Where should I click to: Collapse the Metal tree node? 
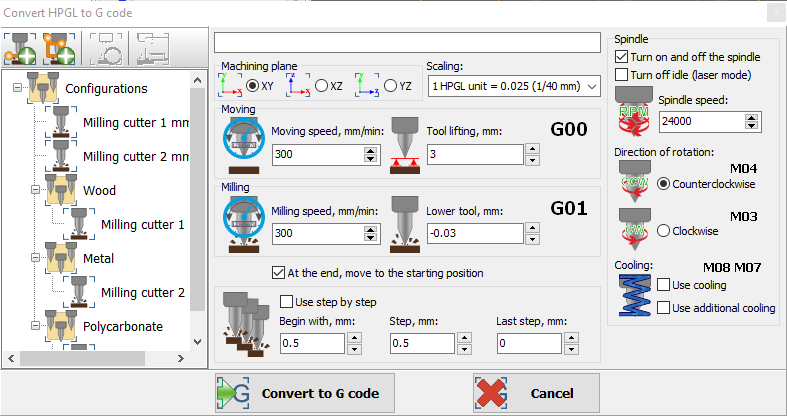coord(35,257)
